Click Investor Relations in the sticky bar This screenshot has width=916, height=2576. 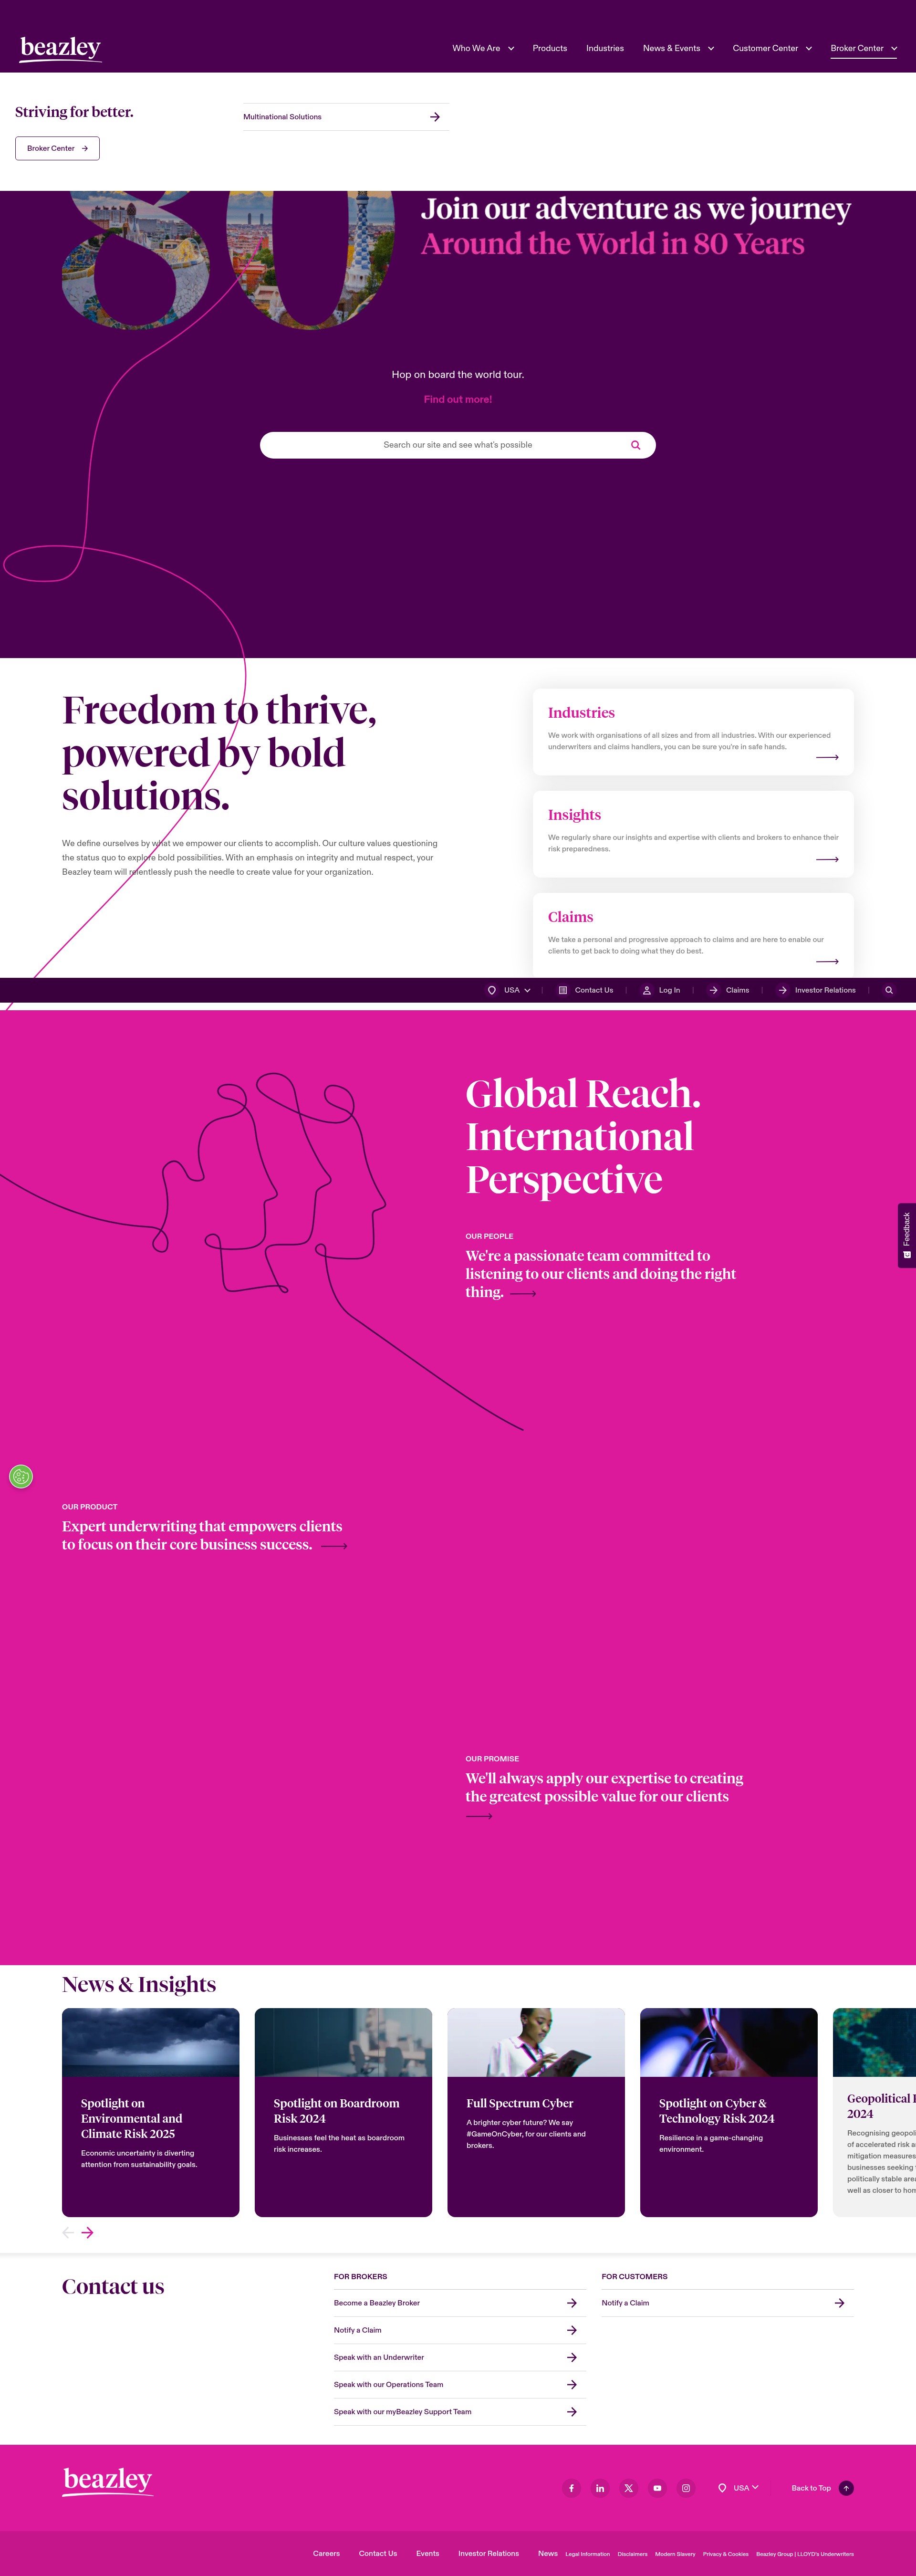click(817, 990)
